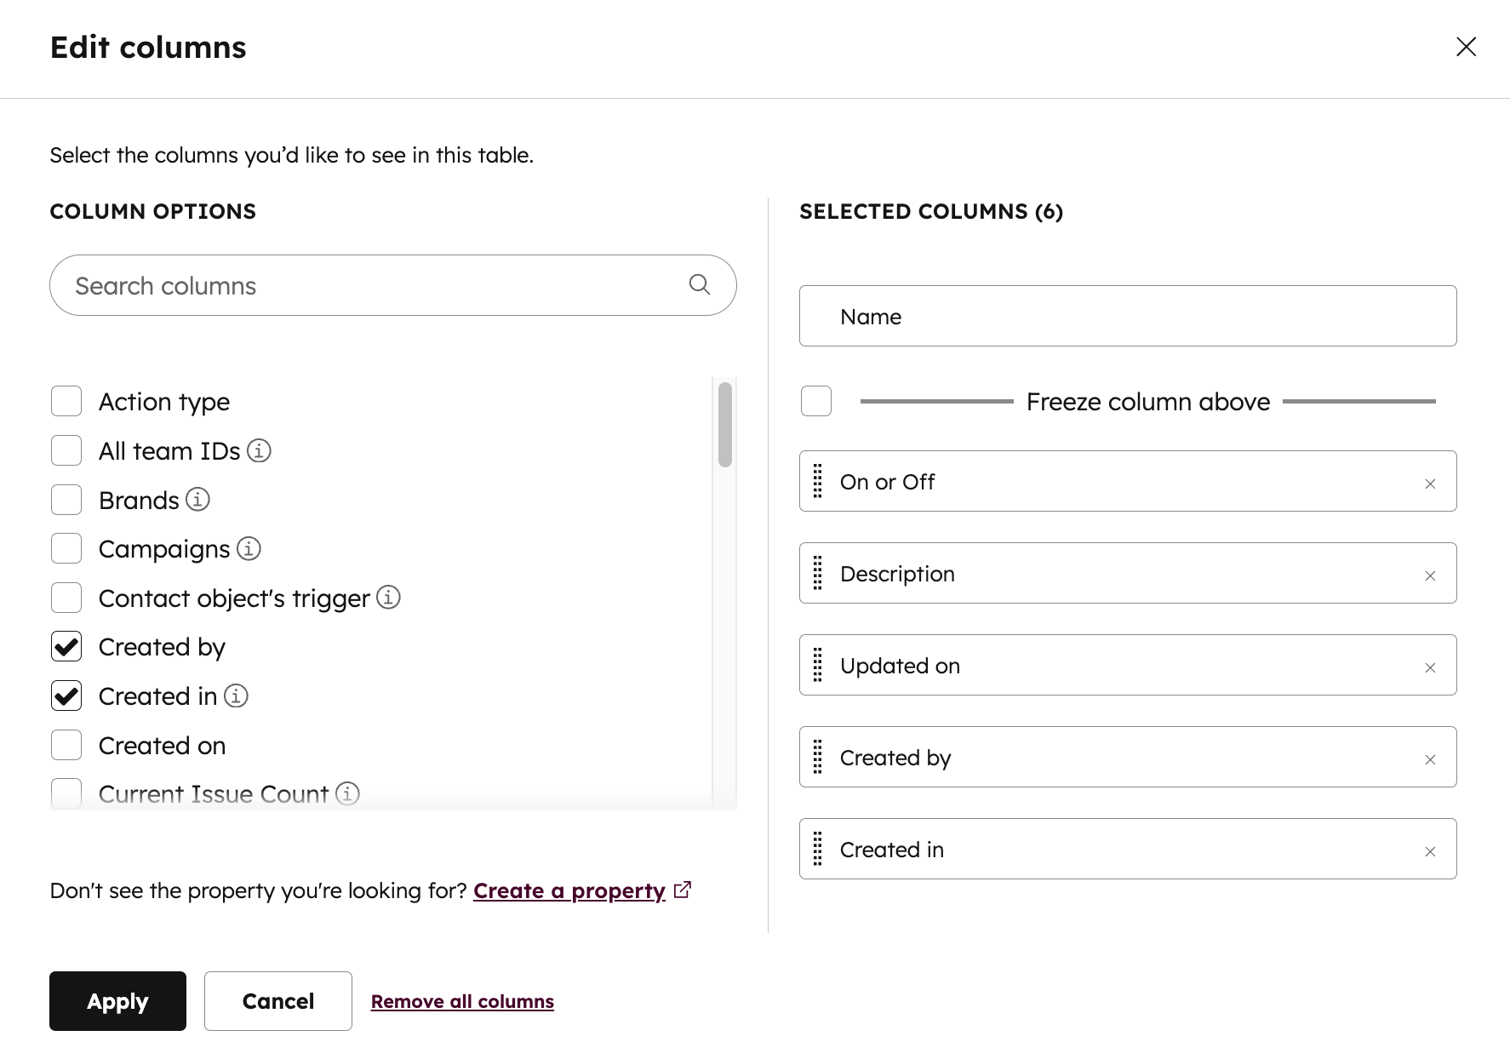Check the Contact object's trigger option
Screen dimensions: 1510x1059
click(66, 597)
